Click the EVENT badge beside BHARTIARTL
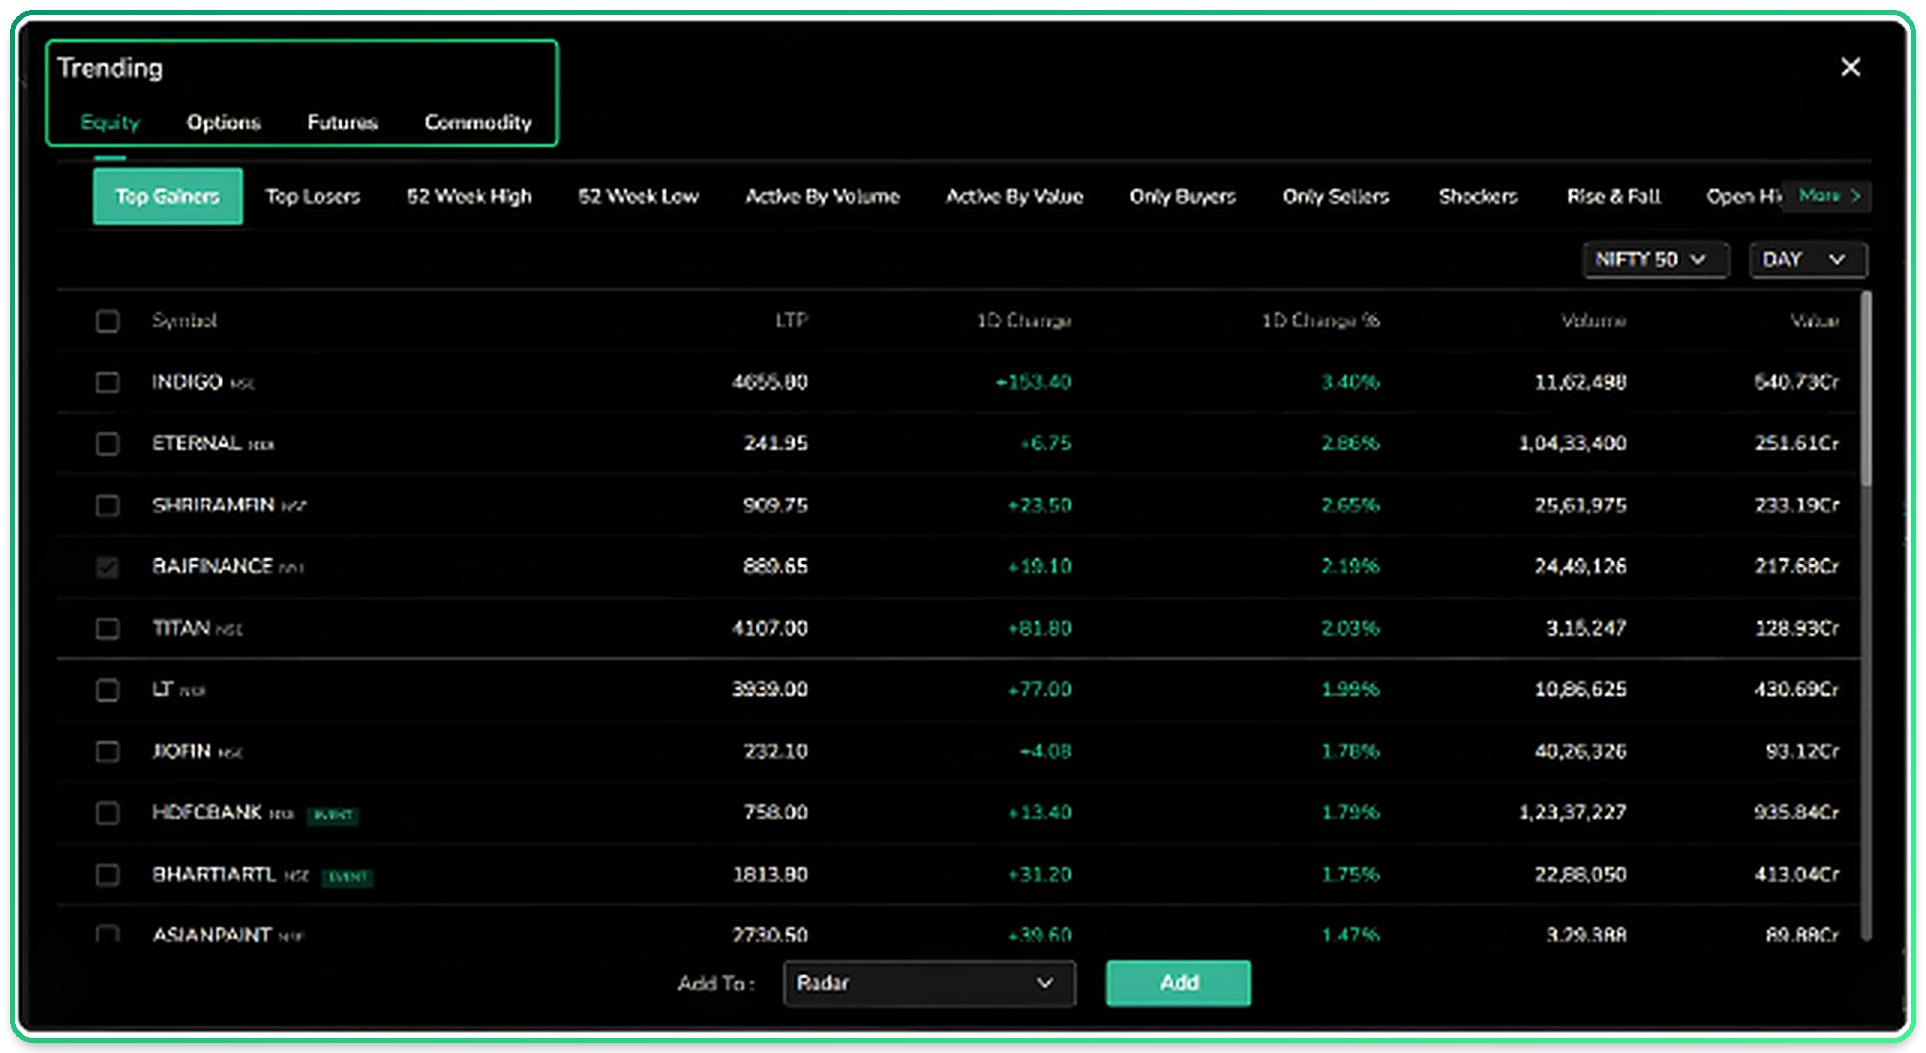 tap(347, 877)
